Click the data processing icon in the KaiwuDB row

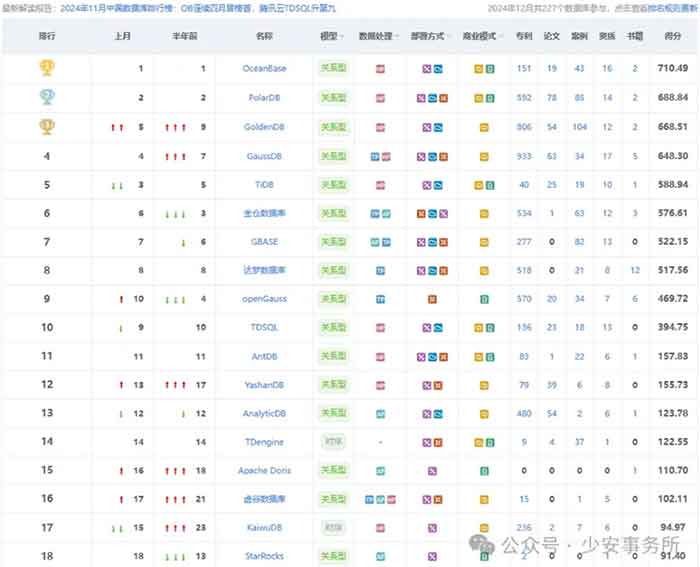pos(380,528)
